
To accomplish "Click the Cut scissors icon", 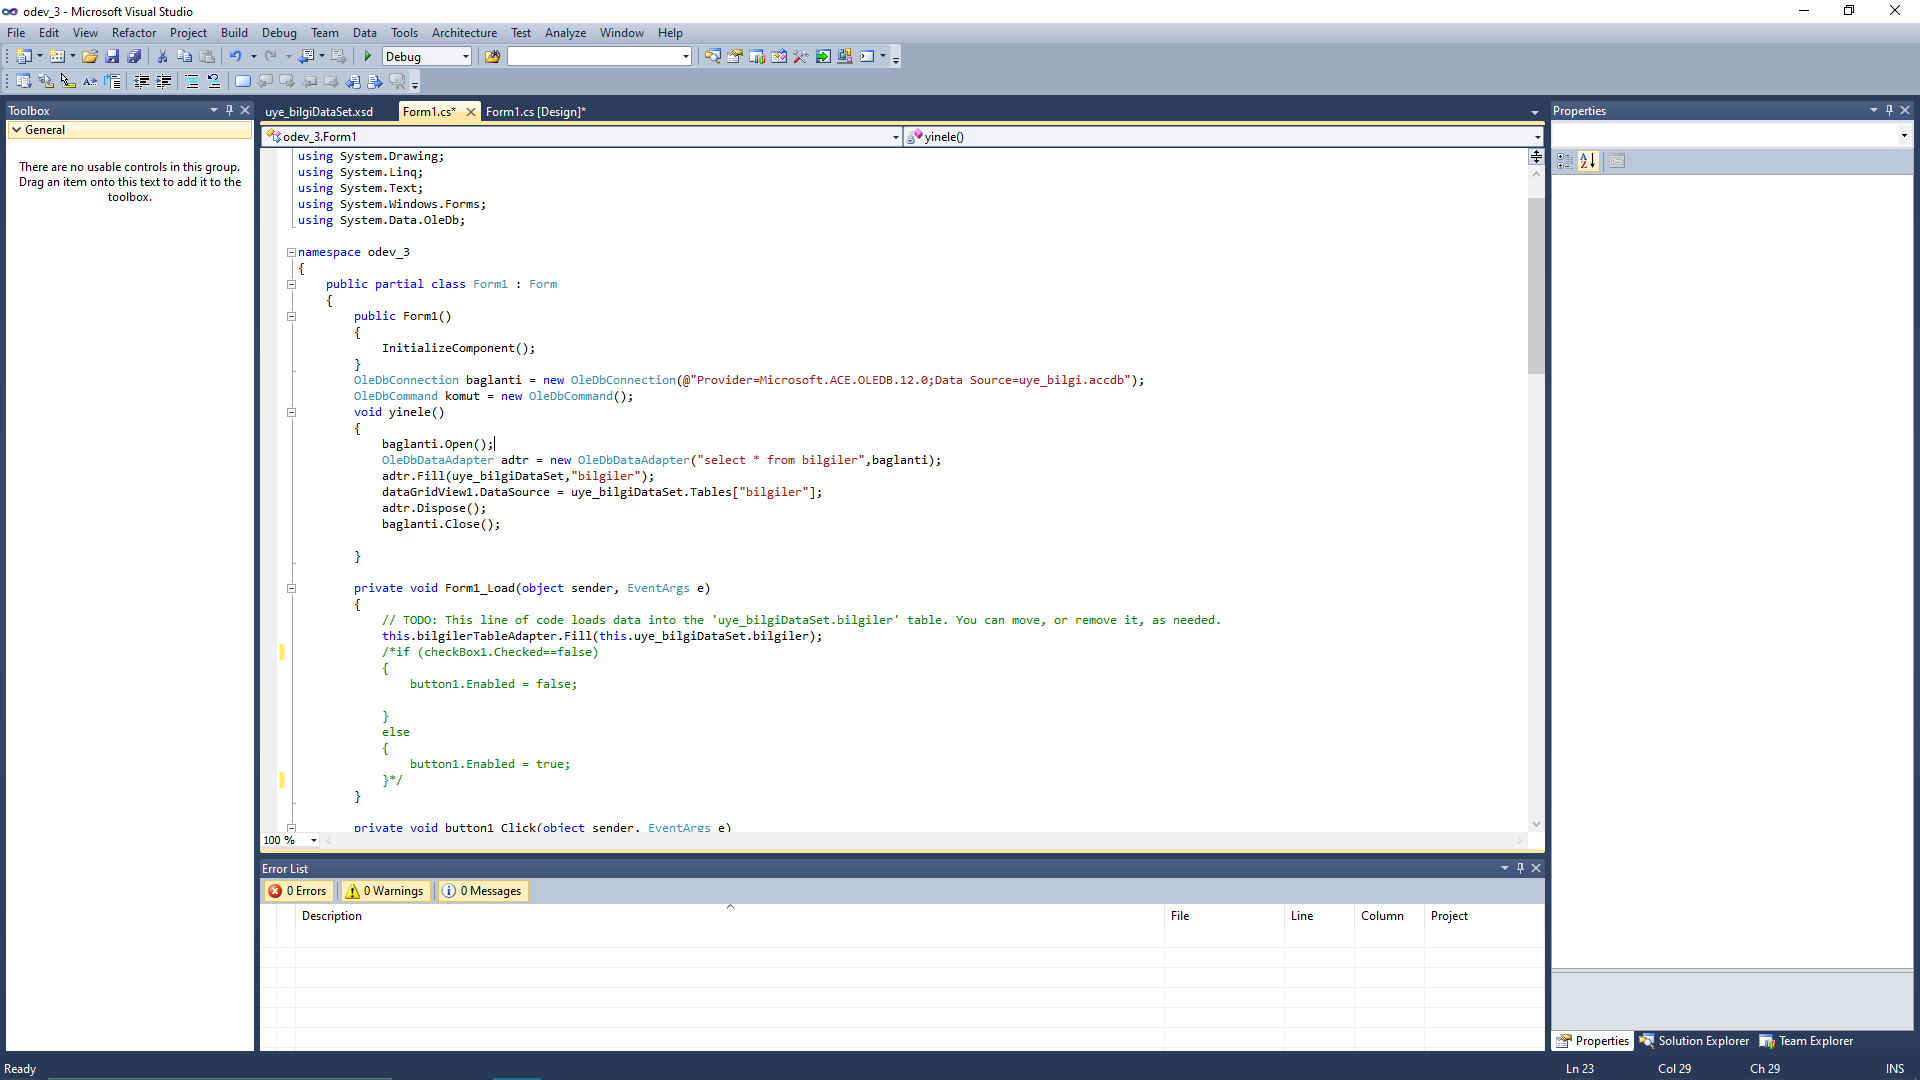I will pos(162,57).
